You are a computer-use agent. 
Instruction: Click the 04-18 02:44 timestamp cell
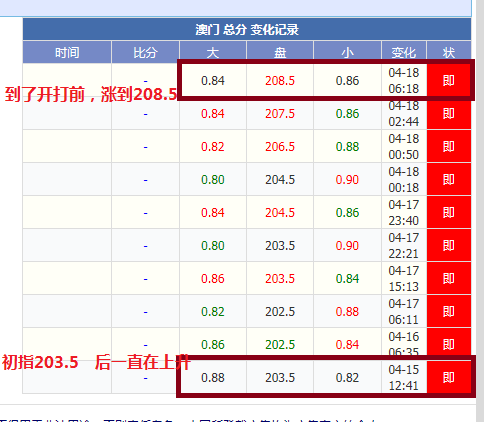404,114
